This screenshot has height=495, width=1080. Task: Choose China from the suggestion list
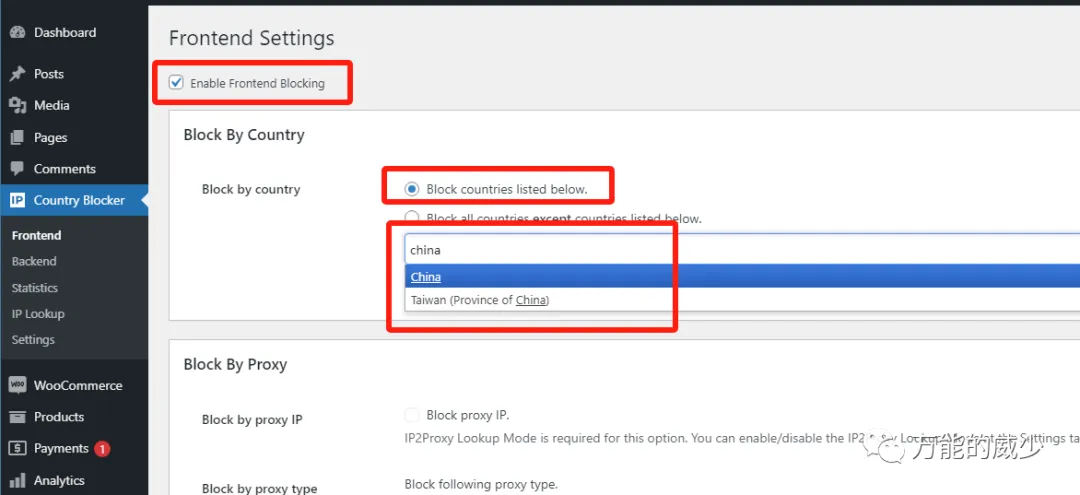[x=742, y=277]
